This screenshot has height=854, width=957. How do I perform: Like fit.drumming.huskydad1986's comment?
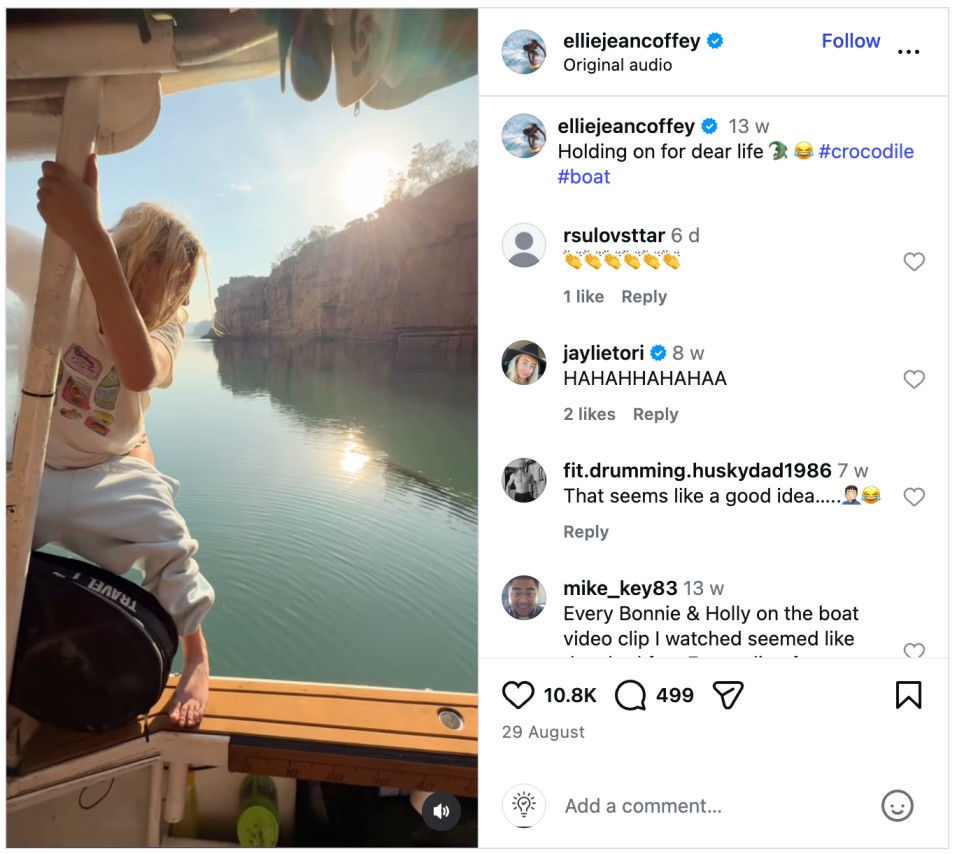914,497
